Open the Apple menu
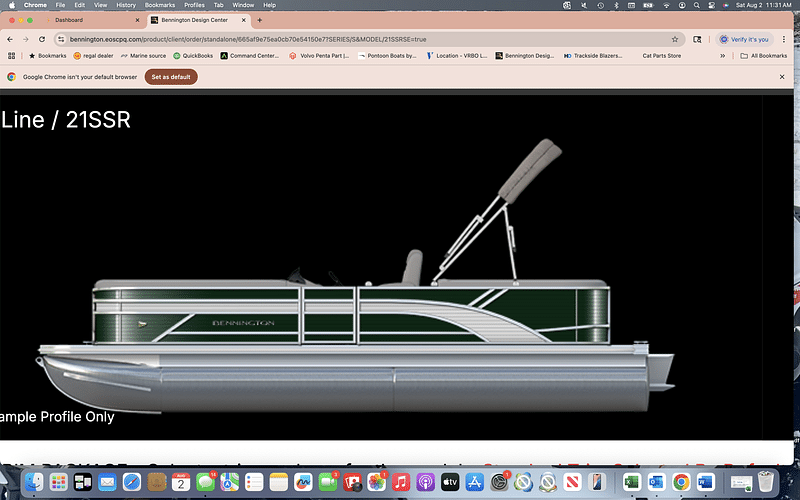 (x=12, y=5)
